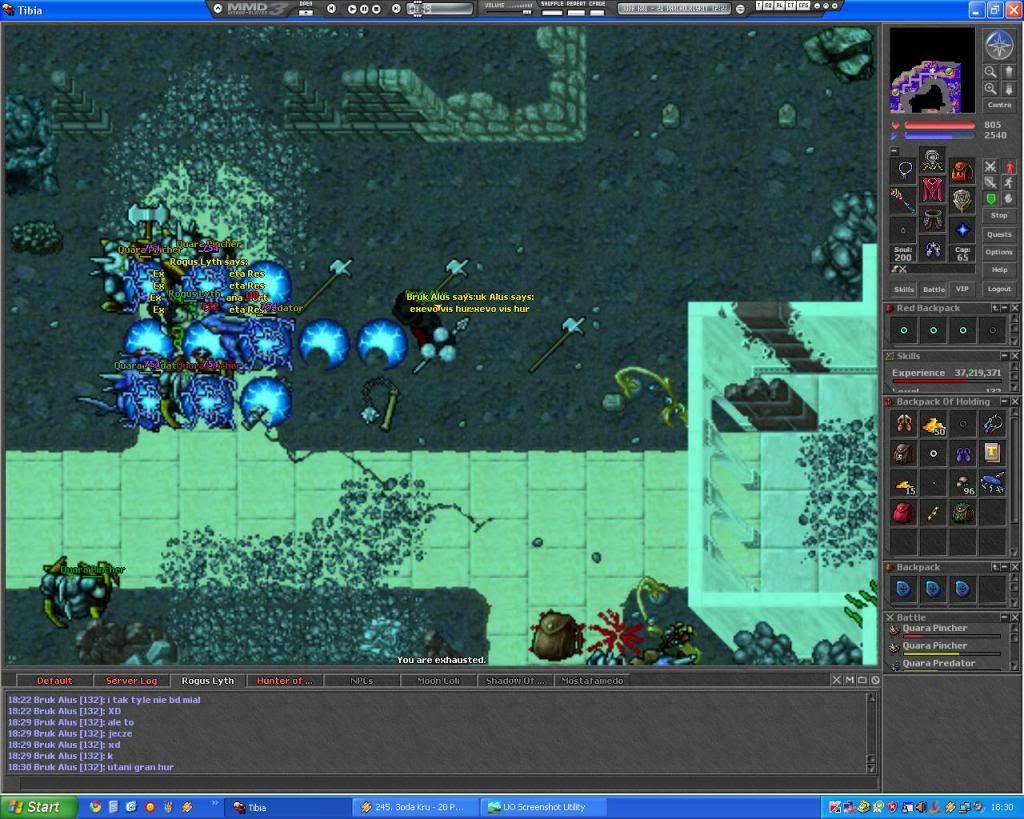Viewport: 1024px width, 819px height.
Task: Enable defensive fight mode green shield
Action: click(991, 198)
